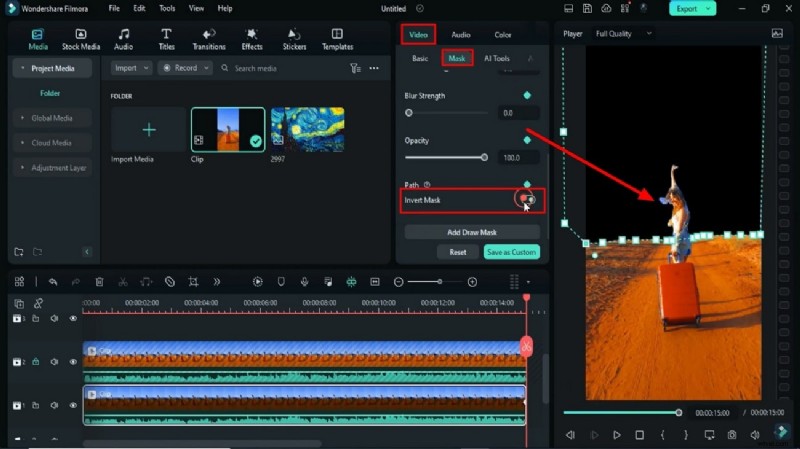
Task: Click the Add Draw Mask button
Action: coord(472,232)
